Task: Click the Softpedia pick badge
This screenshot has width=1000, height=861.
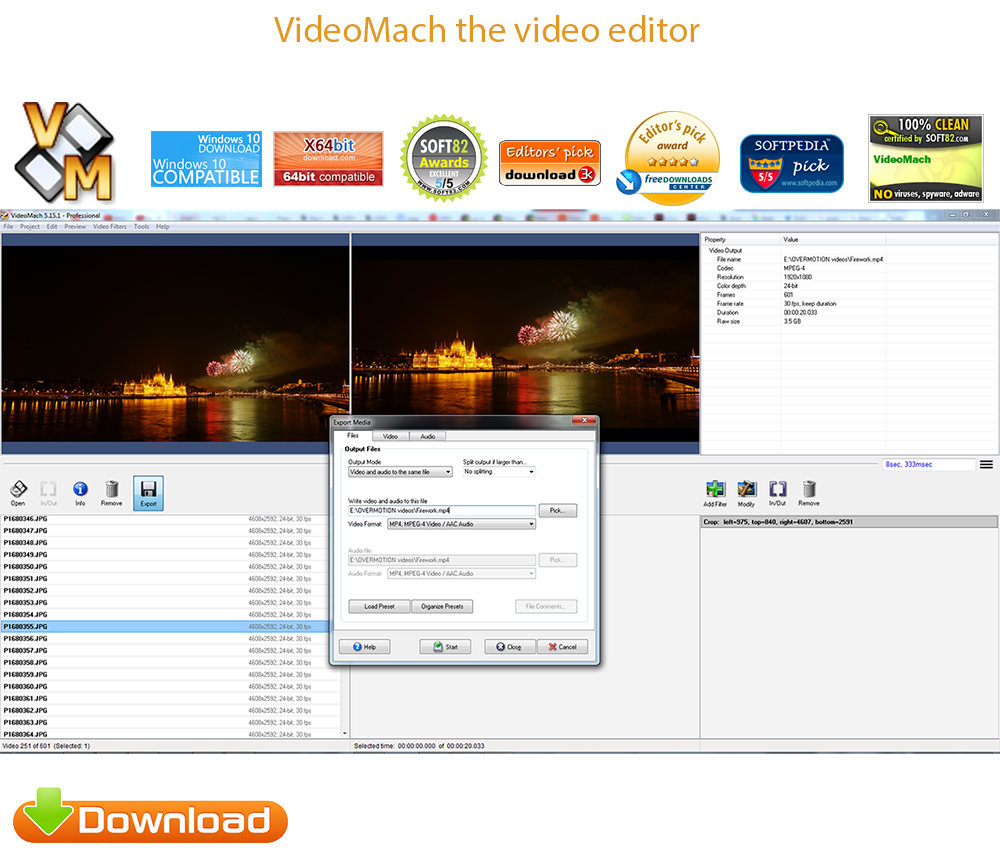Action: click(x=791, y=163)
